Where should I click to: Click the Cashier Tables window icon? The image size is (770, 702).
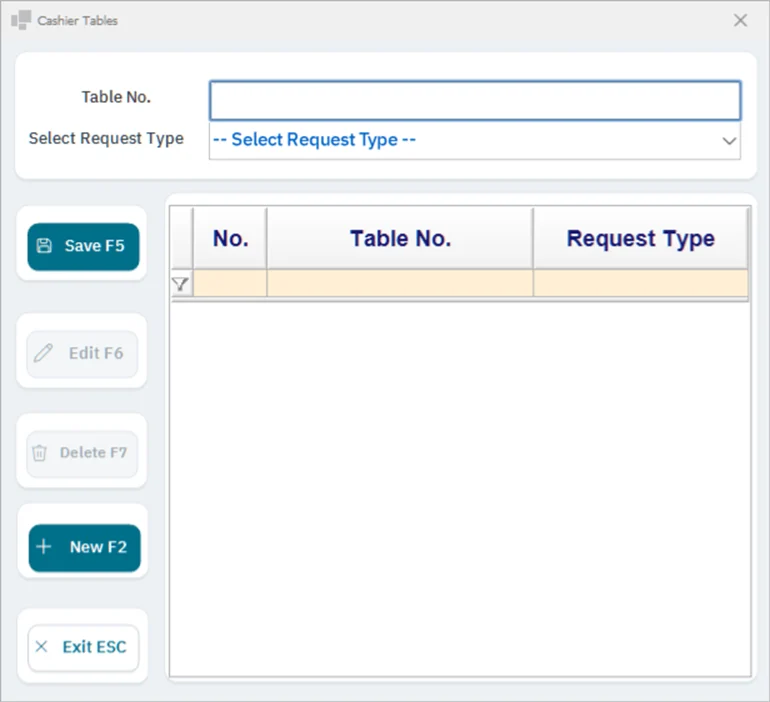click(21, 20)
